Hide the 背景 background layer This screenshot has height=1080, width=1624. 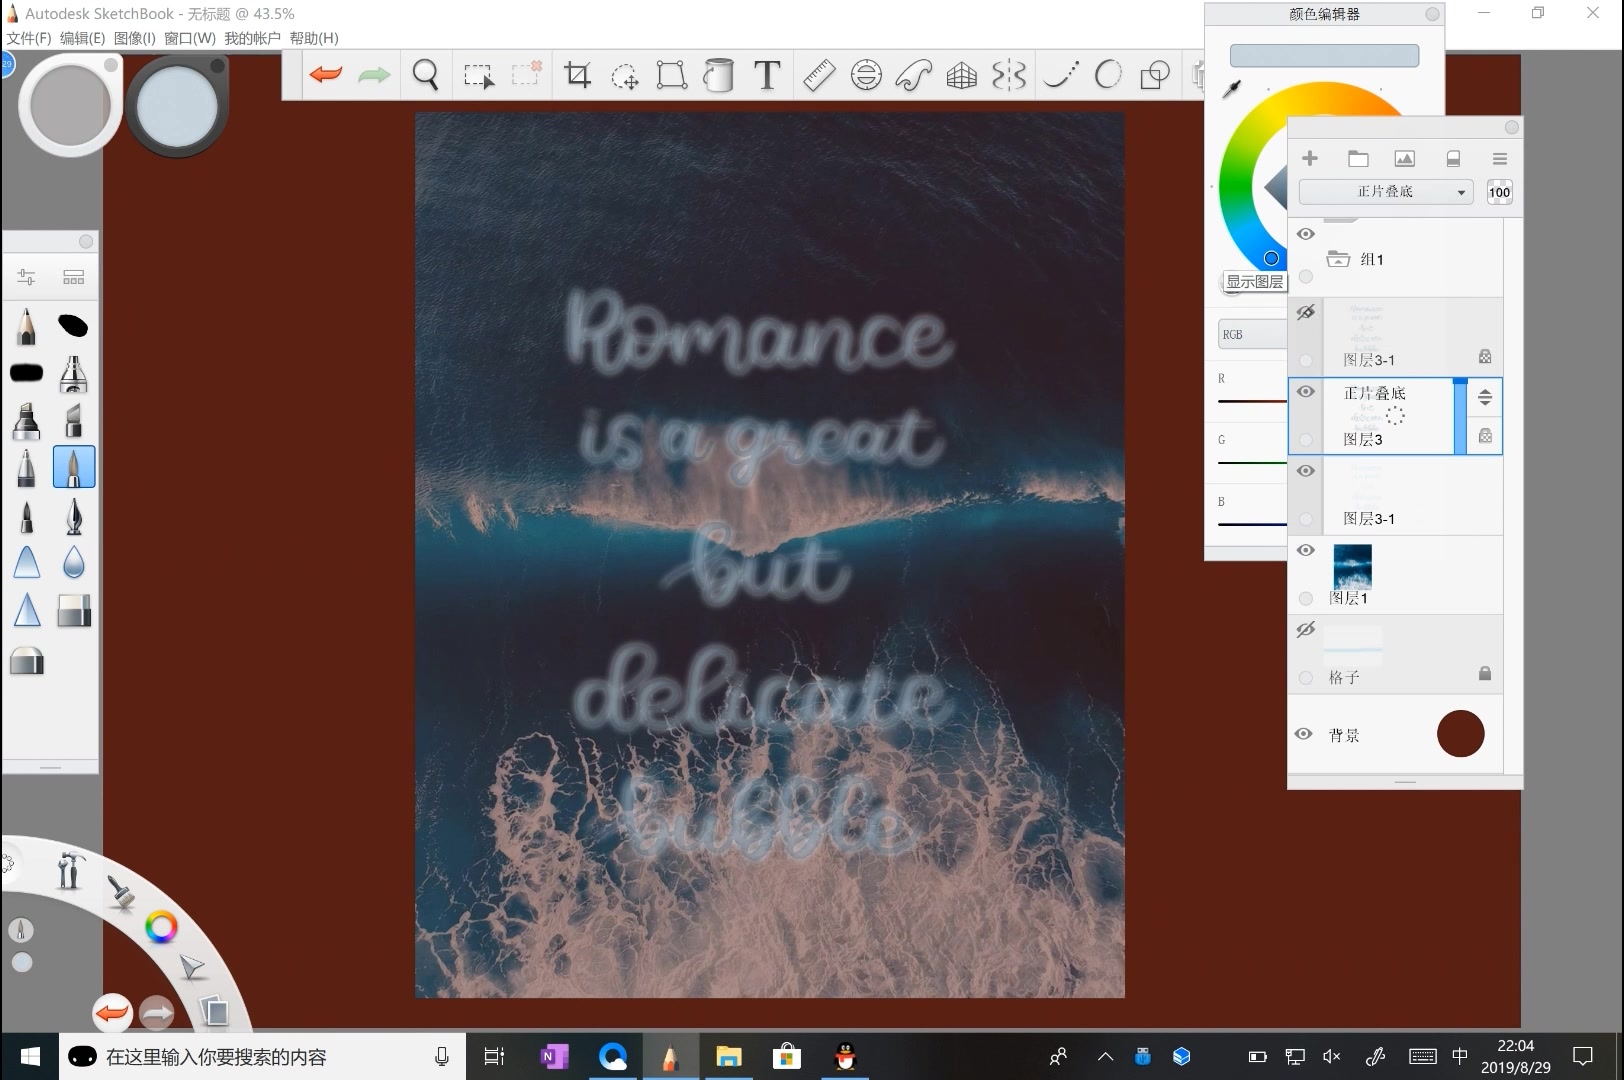coord(1304,734)
